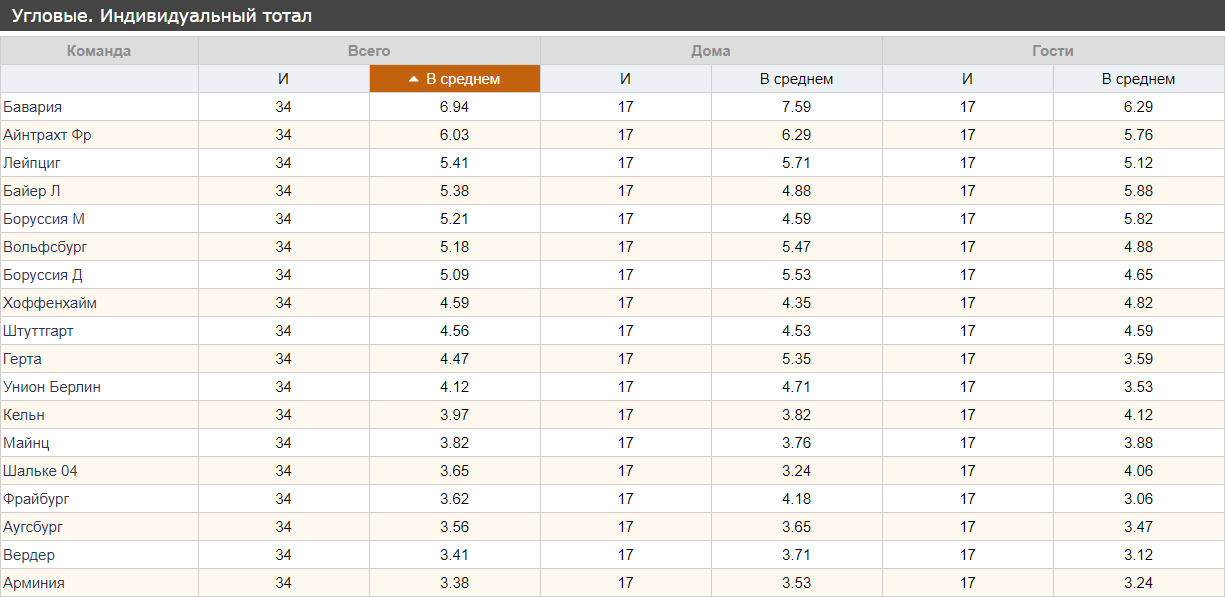Image resolution: width=1225 pixels, height=597 pixels.
Task: Click Герта's away average 3.59
Action: click(x=1139, y=359)
